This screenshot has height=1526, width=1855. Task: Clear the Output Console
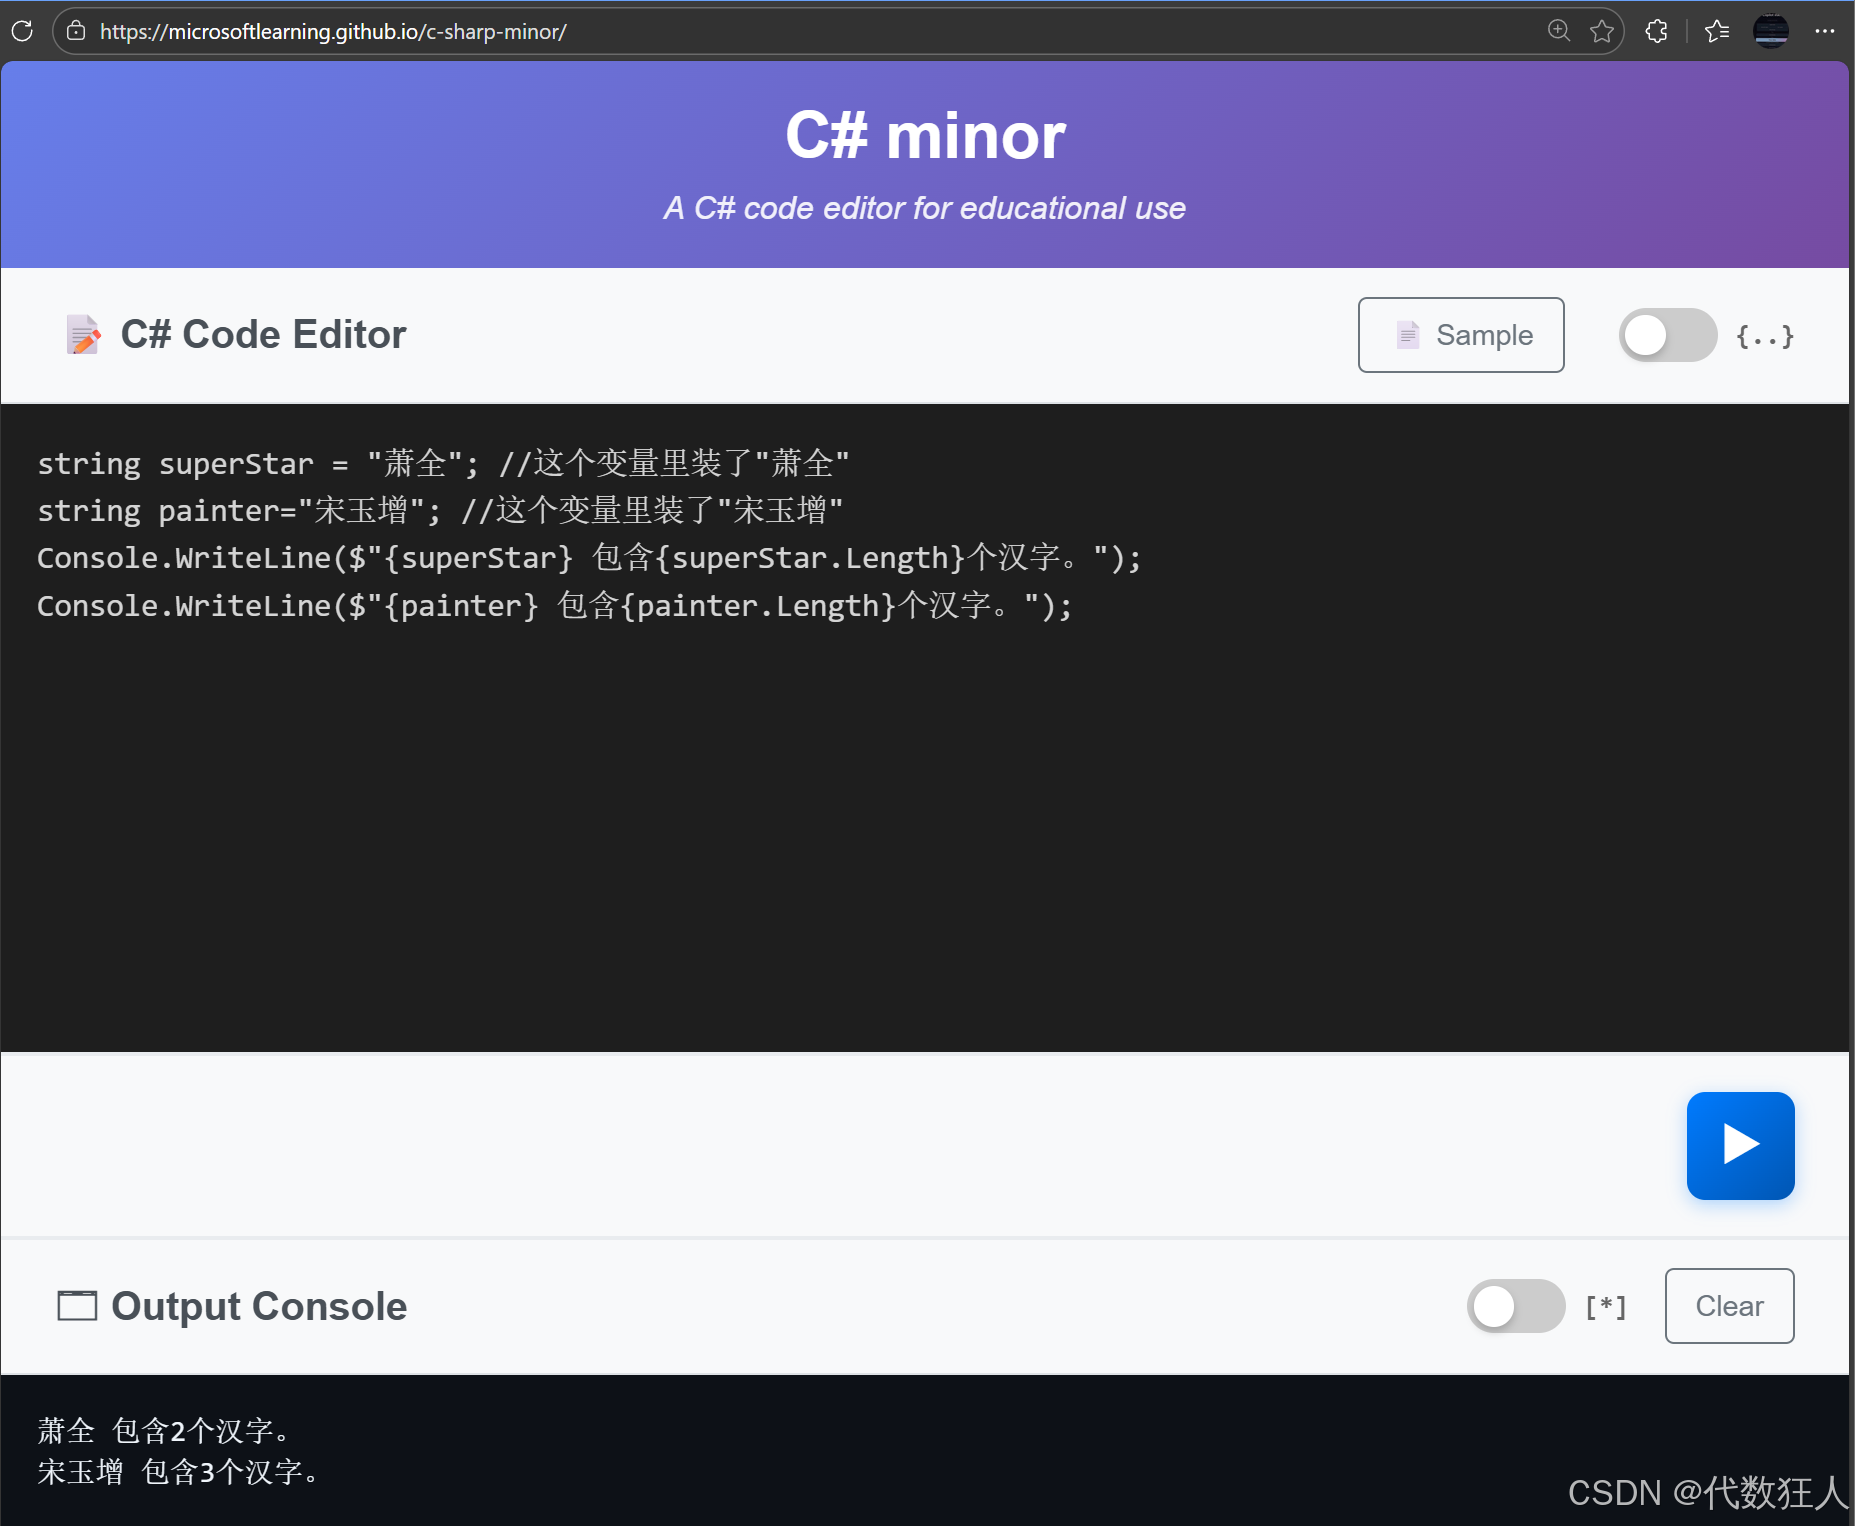1729,1306
